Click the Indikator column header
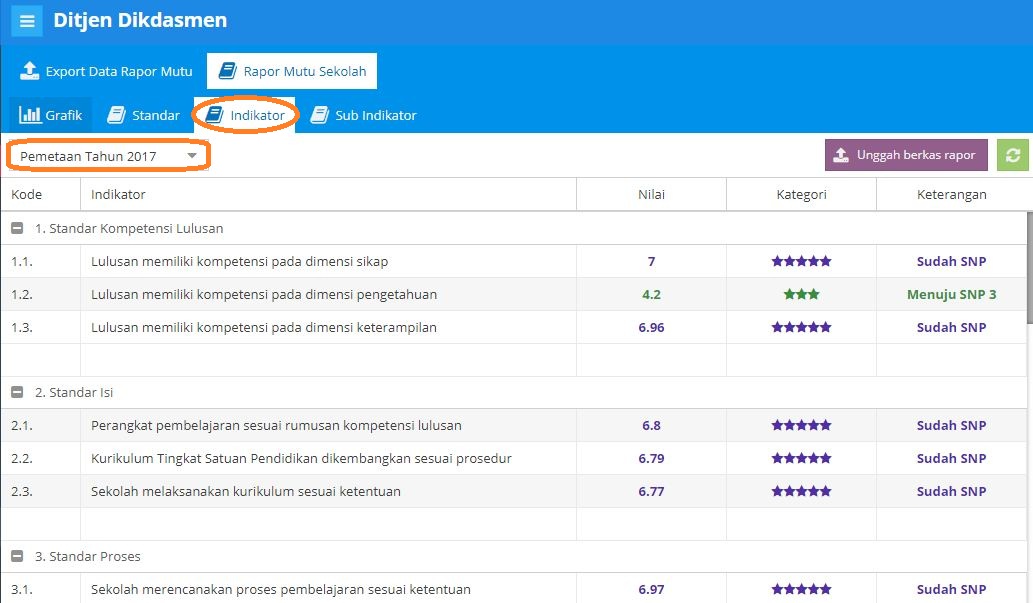The width and height of the screenshot is (1033, 603). point(328,194)
